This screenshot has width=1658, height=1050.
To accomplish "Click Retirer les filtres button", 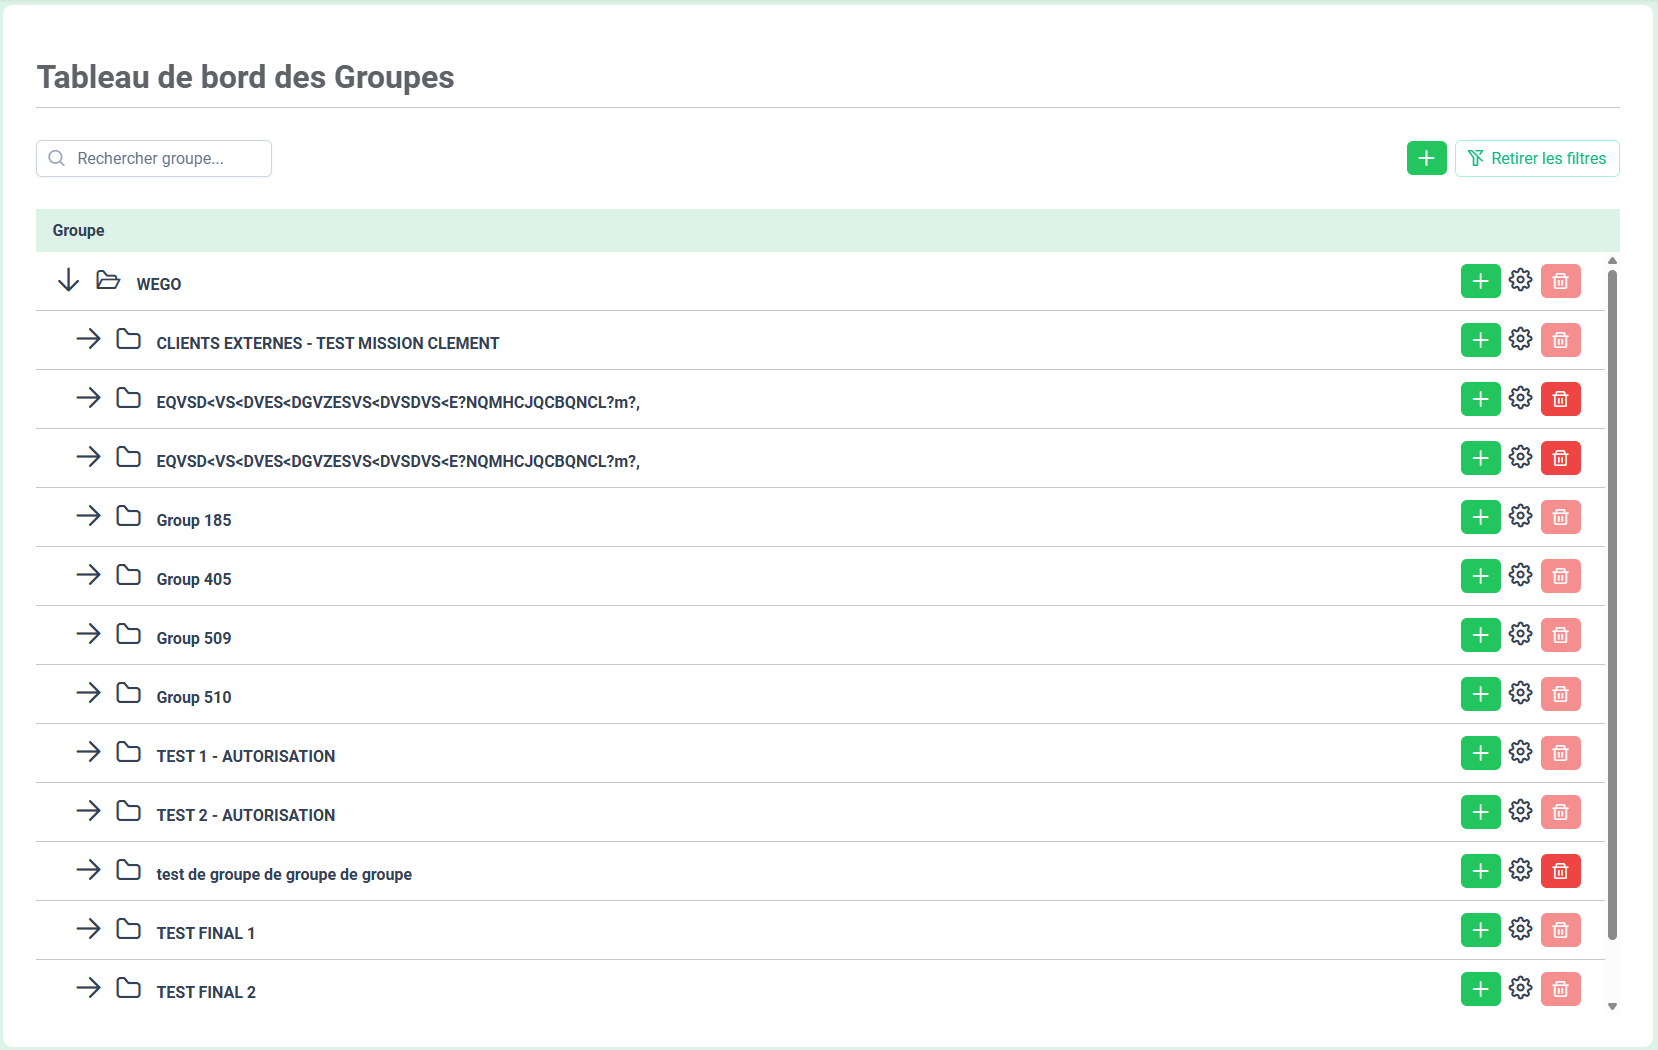I will click(1536, 158).
